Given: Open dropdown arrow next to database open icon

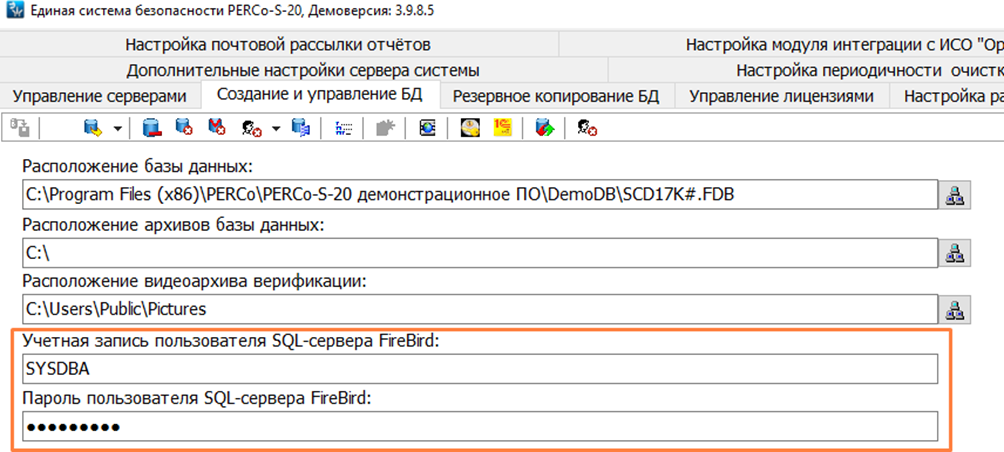Looking at the screenshot, I should (117, 129).
